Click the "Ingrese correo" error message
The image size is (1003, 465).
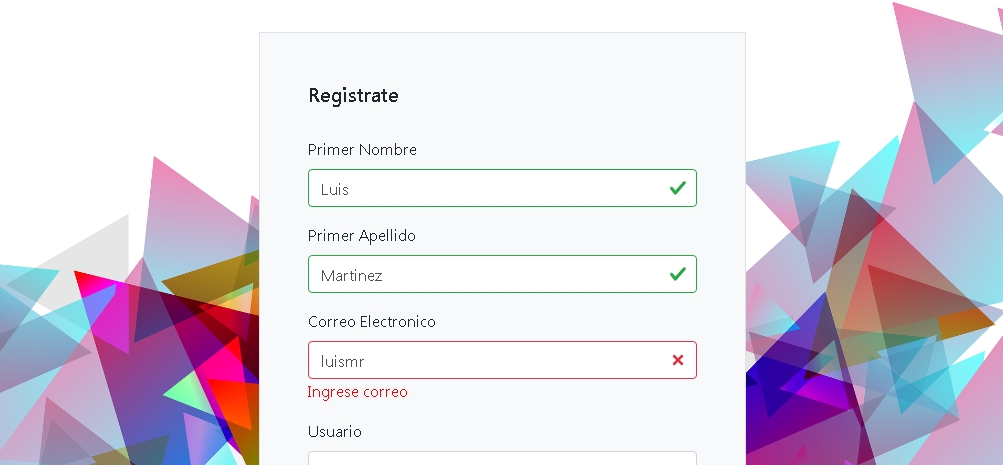click(358, 392)
